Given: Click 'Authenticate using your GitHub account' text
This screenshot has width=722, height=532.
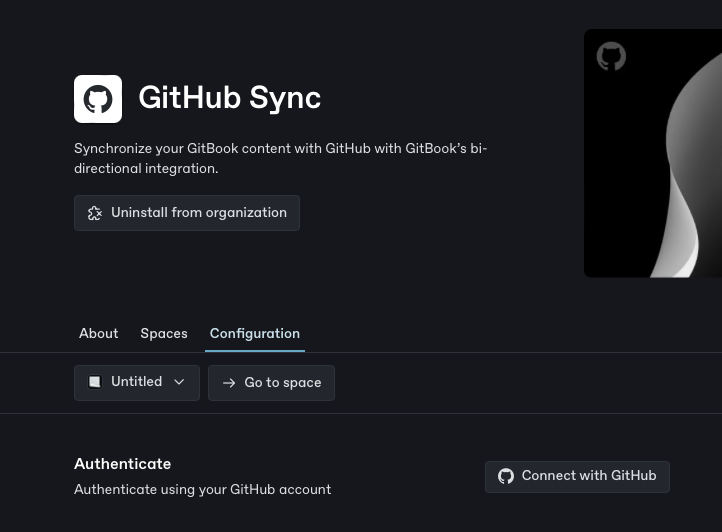Looking at the screenshot, I should pos(203,489).
